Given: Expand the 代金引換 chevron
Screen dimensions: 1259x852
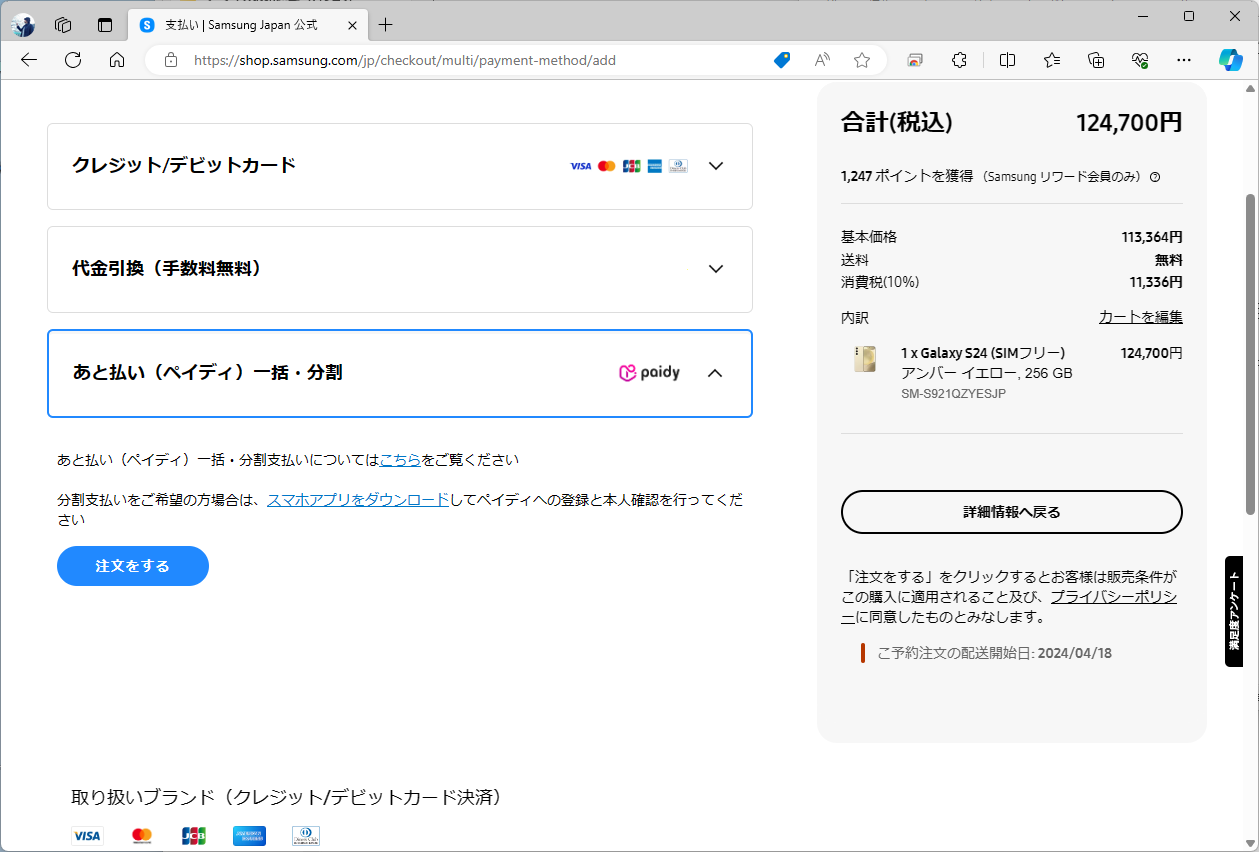Looking at the screenshot, I should 715,269.
